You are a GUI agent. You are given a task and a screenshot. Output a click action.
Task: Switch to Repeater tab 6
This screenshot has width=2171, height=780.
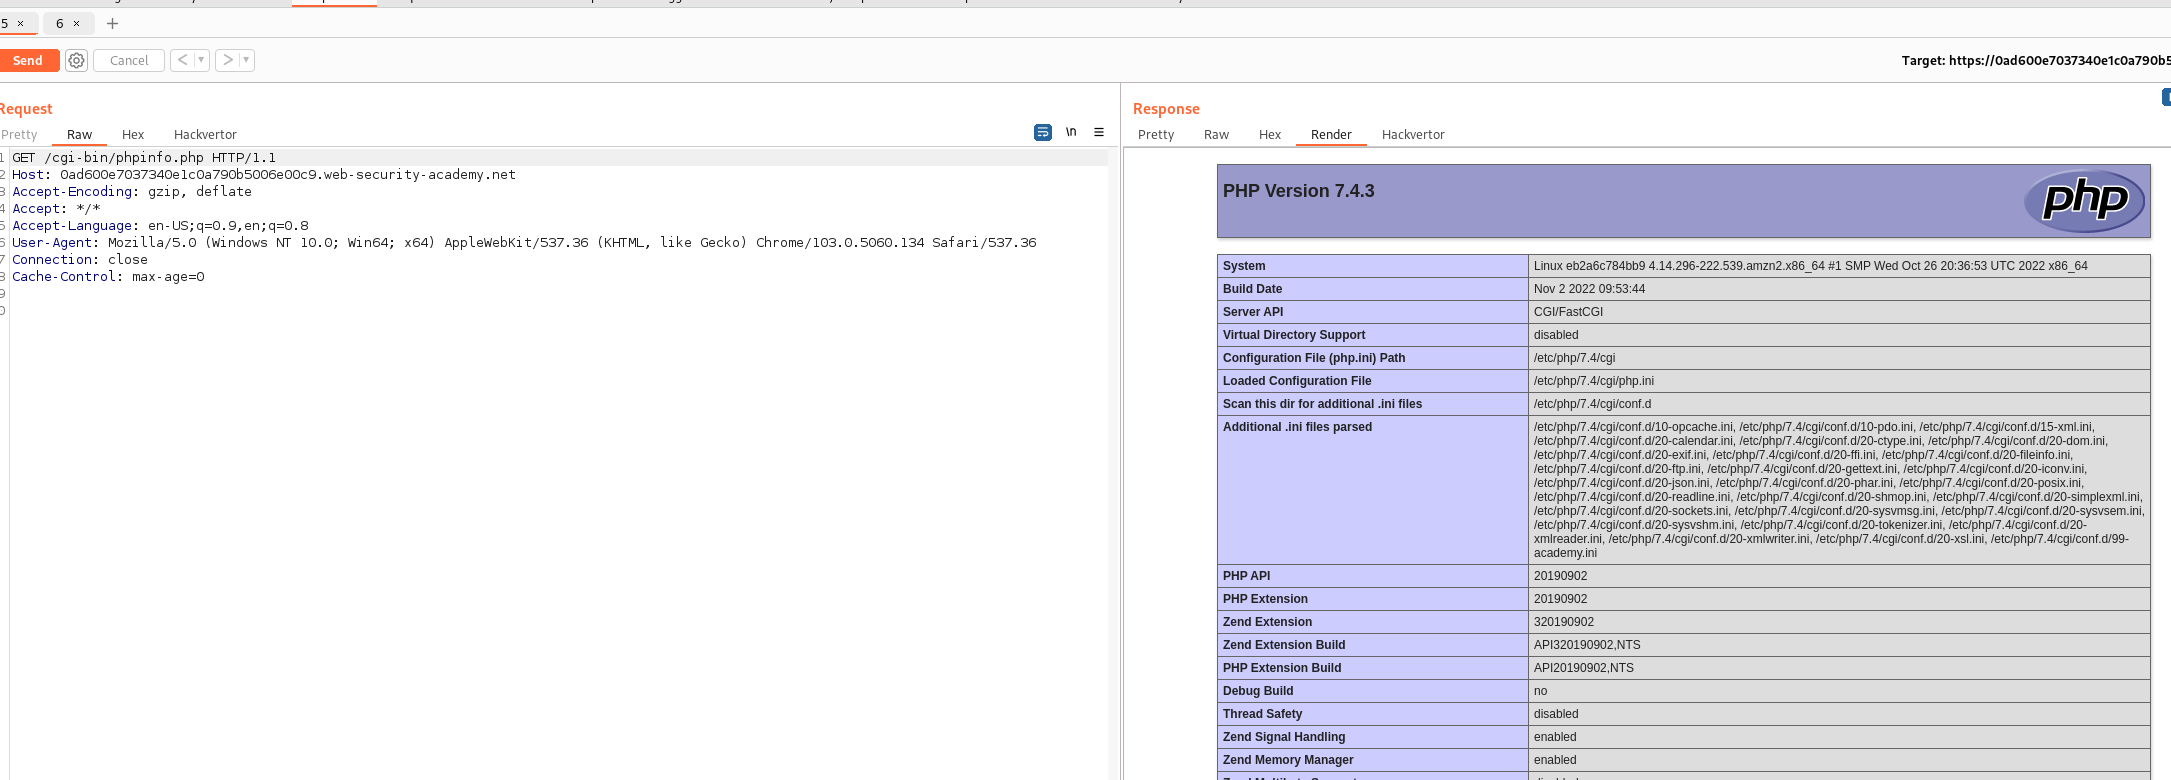pyautogui.click(x=60, y=23)
